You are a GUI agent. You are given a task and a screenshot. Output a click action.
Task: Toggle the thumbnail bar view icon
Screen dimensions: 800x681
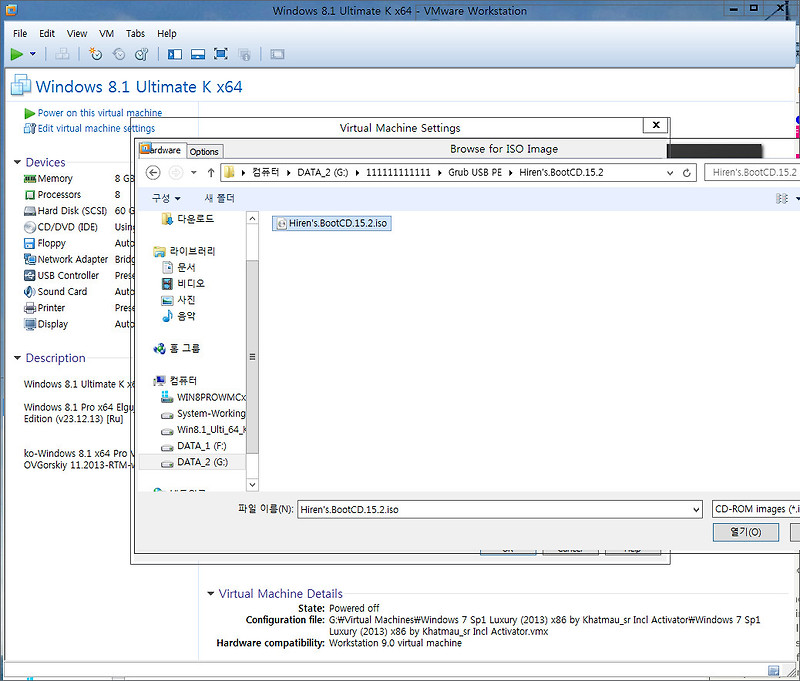[x=198, y=54]
